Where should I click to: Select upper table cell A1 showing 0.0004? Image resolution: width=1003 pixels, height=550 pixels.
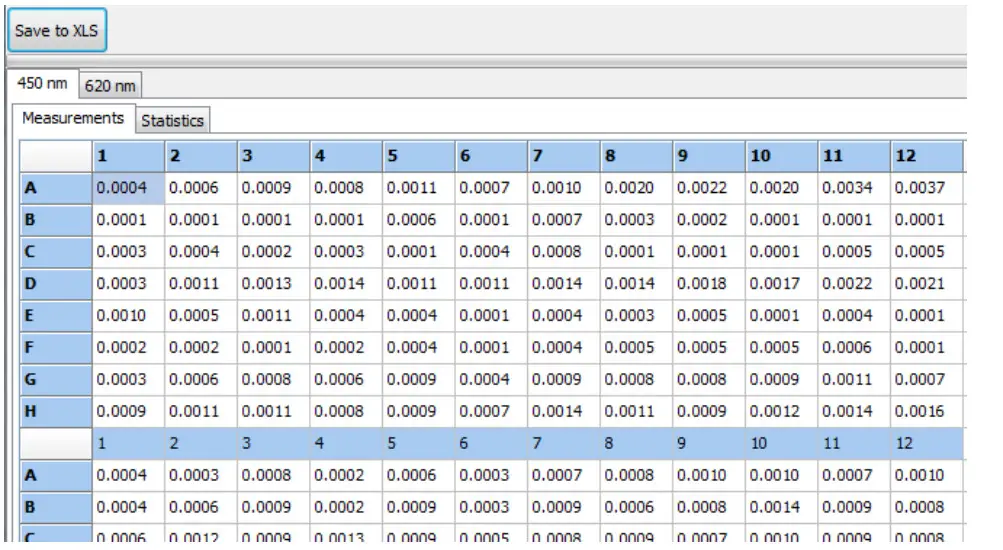[129, 188]
